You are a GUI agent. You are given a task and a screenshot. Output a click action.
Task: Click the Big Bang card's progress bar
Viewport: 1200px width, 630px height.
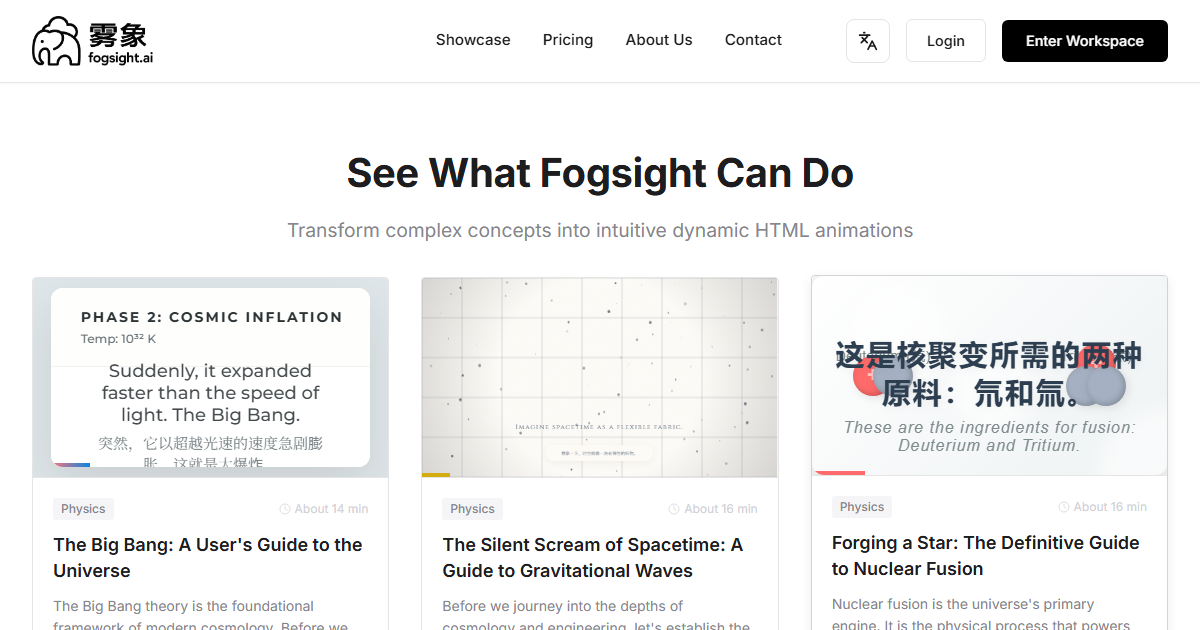click(x=71, y=465)
